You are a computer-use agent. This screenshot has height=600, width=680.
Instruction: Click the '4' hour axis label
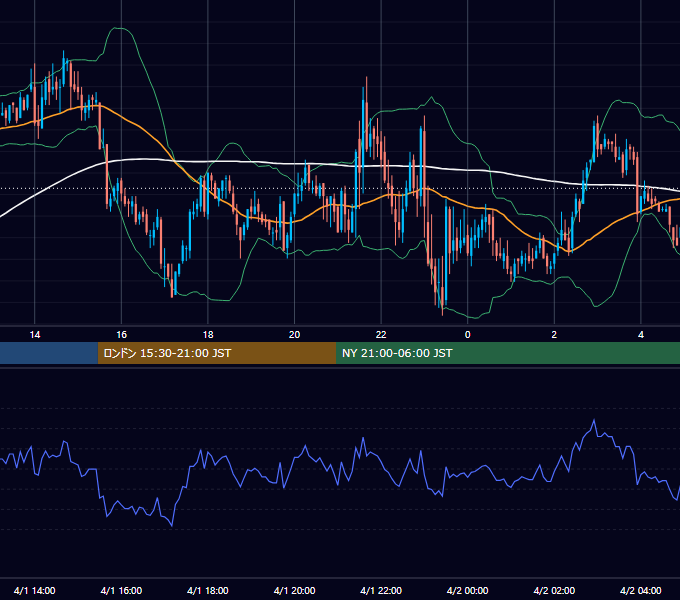click(x=641, y=335)
